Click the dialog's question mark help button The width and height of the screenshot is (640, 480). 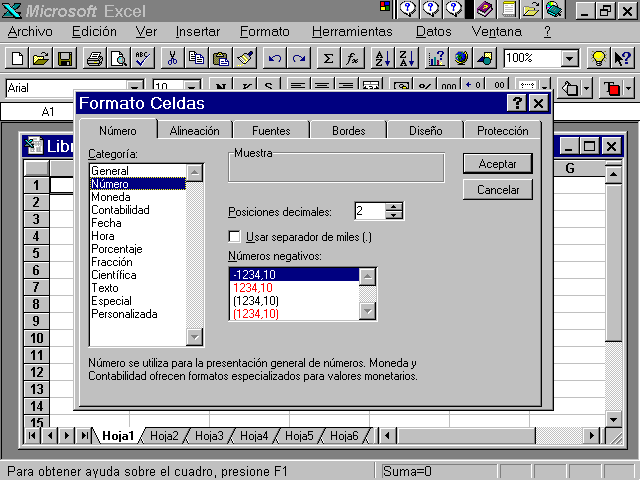517,103
